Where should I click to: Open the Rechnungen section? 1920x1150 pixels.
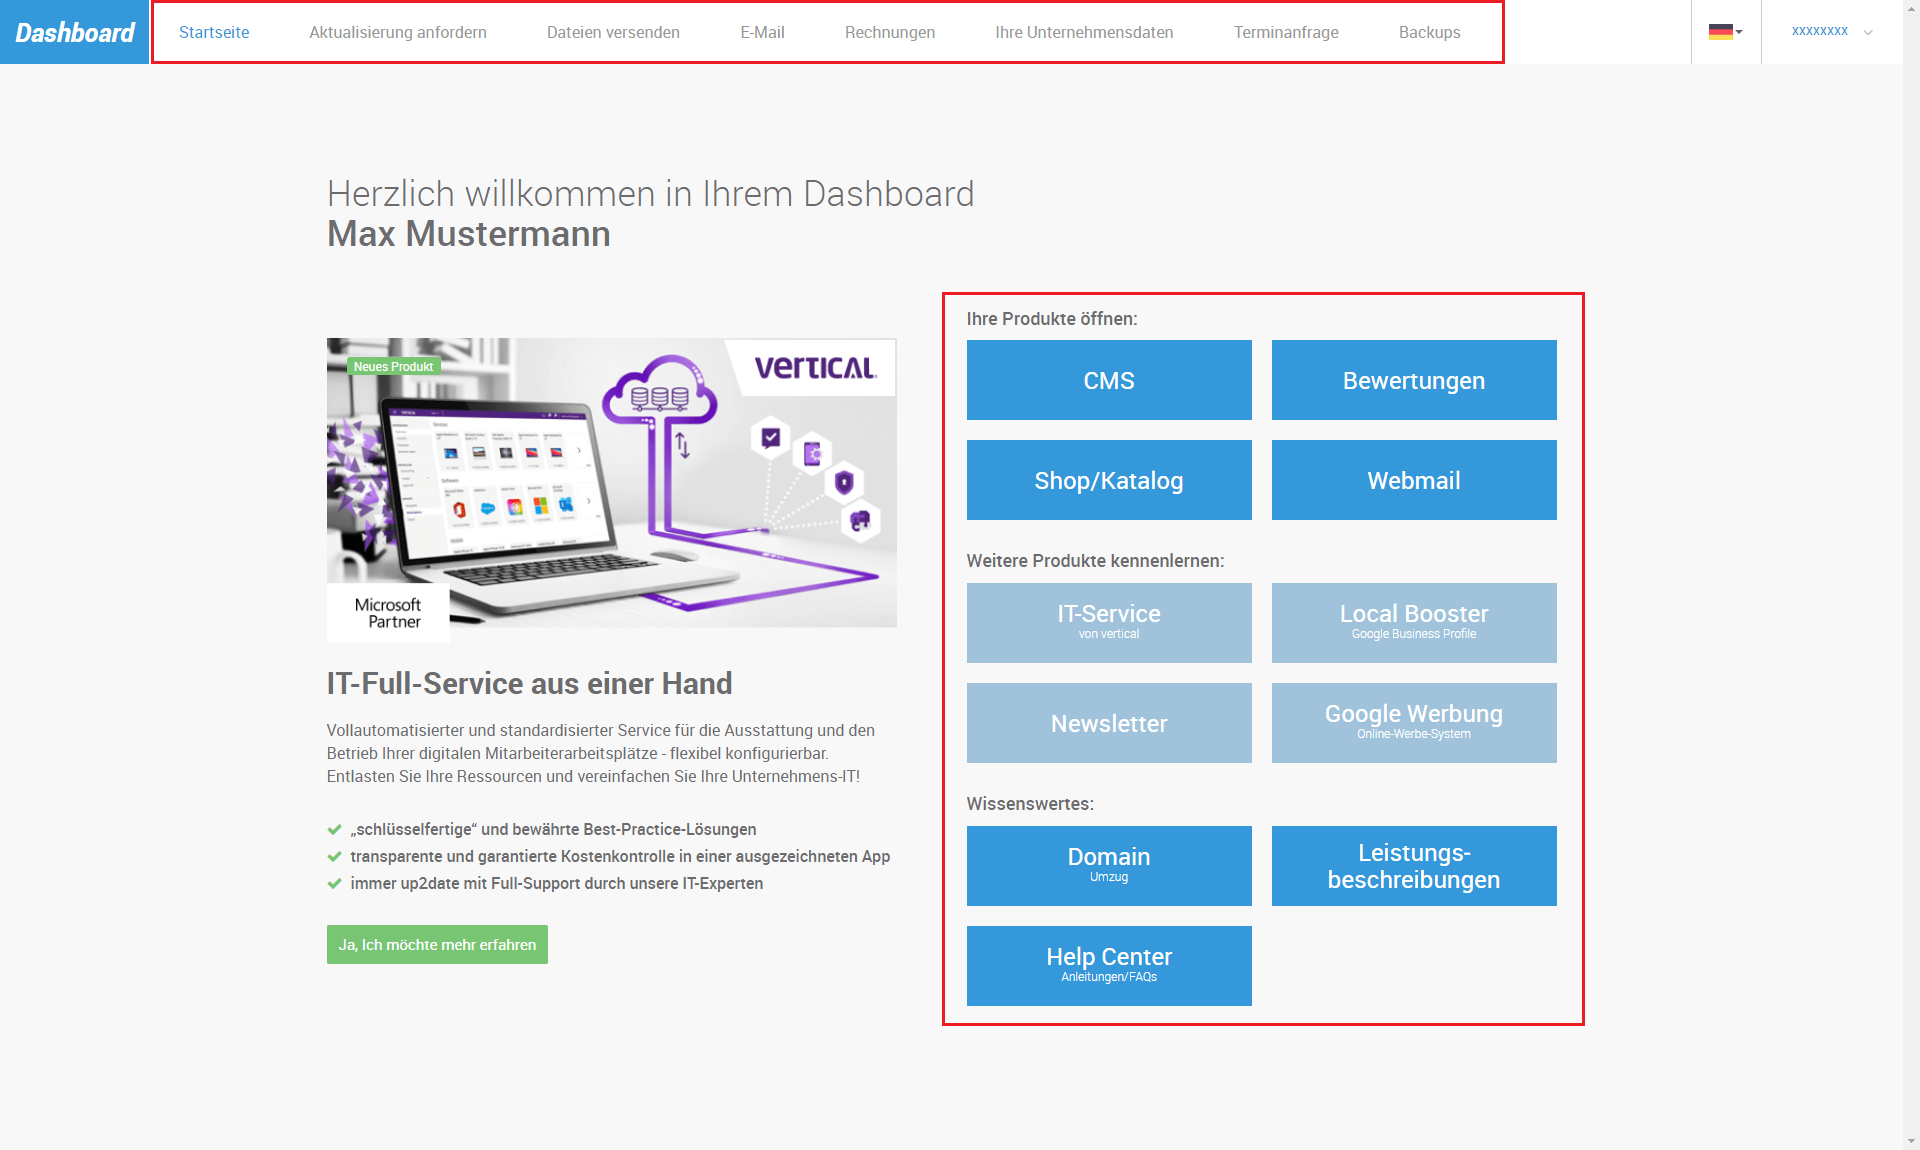tap(889, 31)
